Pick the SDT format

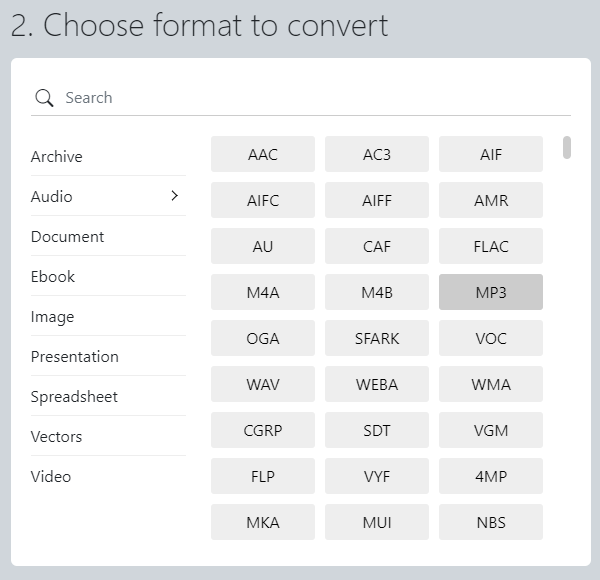tap(377, 430)
